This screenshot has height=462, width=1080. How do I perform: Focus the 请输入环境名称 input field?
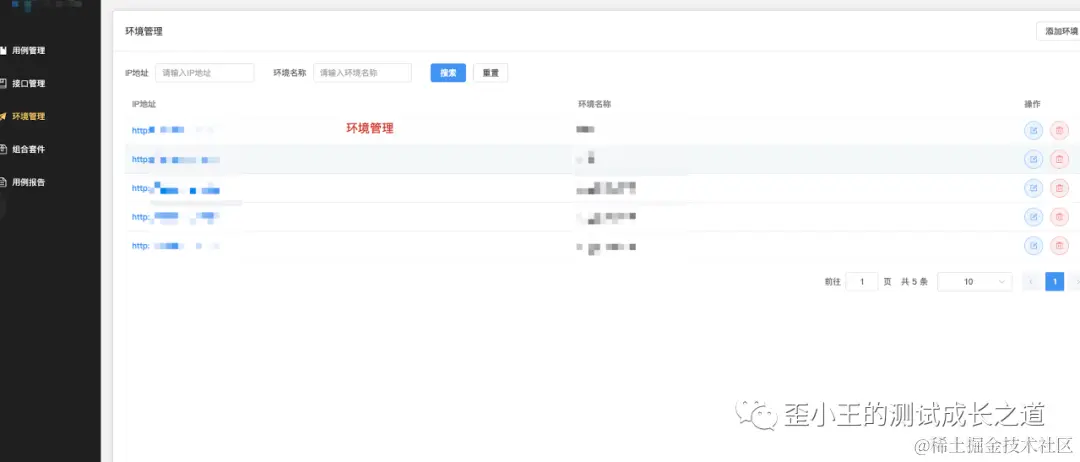tap(362, 73)
